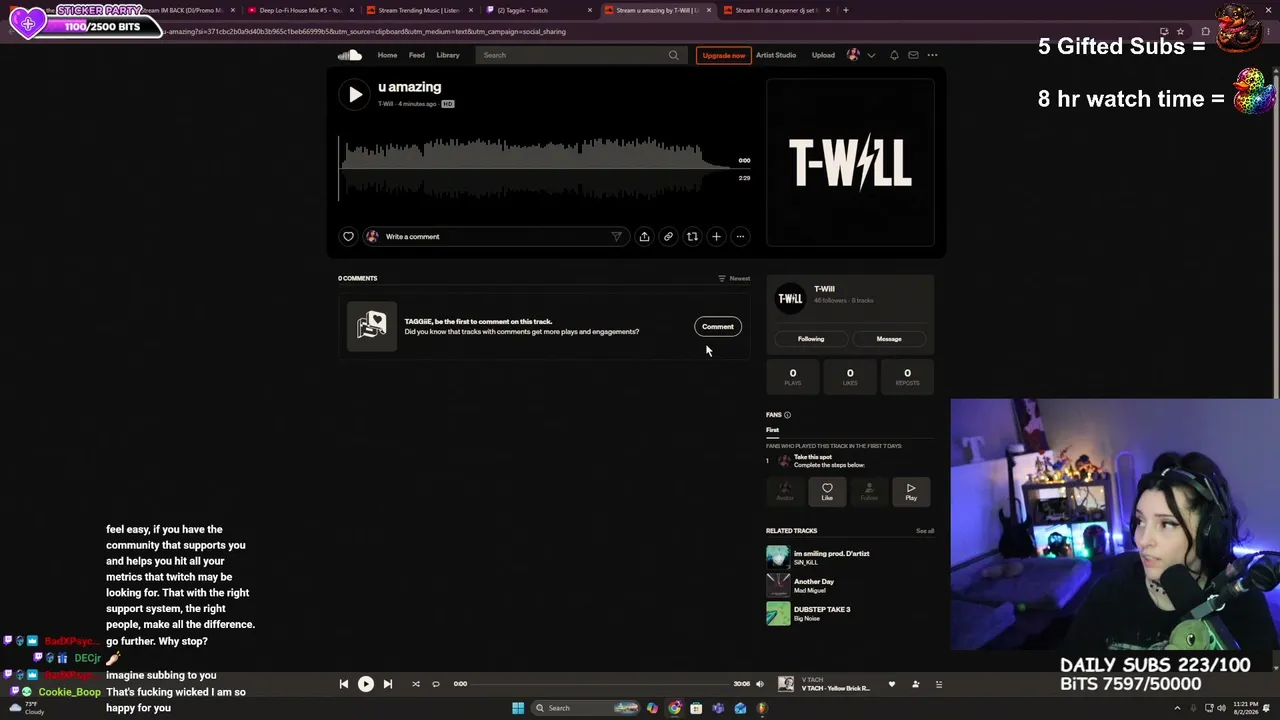This screenshot has height=720, width=1280.
Task: Open V TACH now-playing artwork
Action: tap(786, 684)
